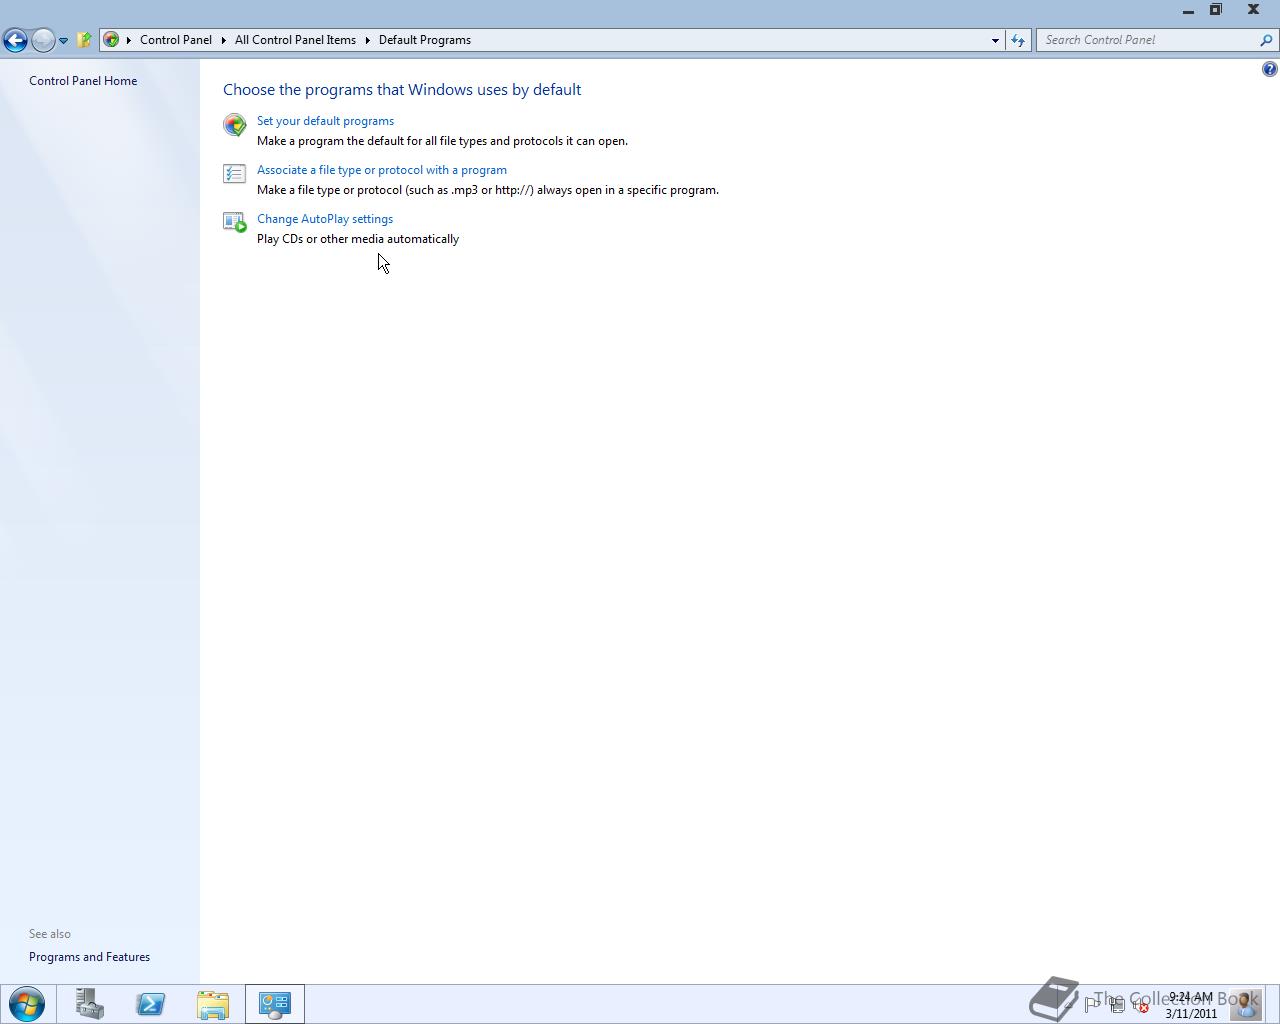Open Set your default programs link

coord(325,121)
